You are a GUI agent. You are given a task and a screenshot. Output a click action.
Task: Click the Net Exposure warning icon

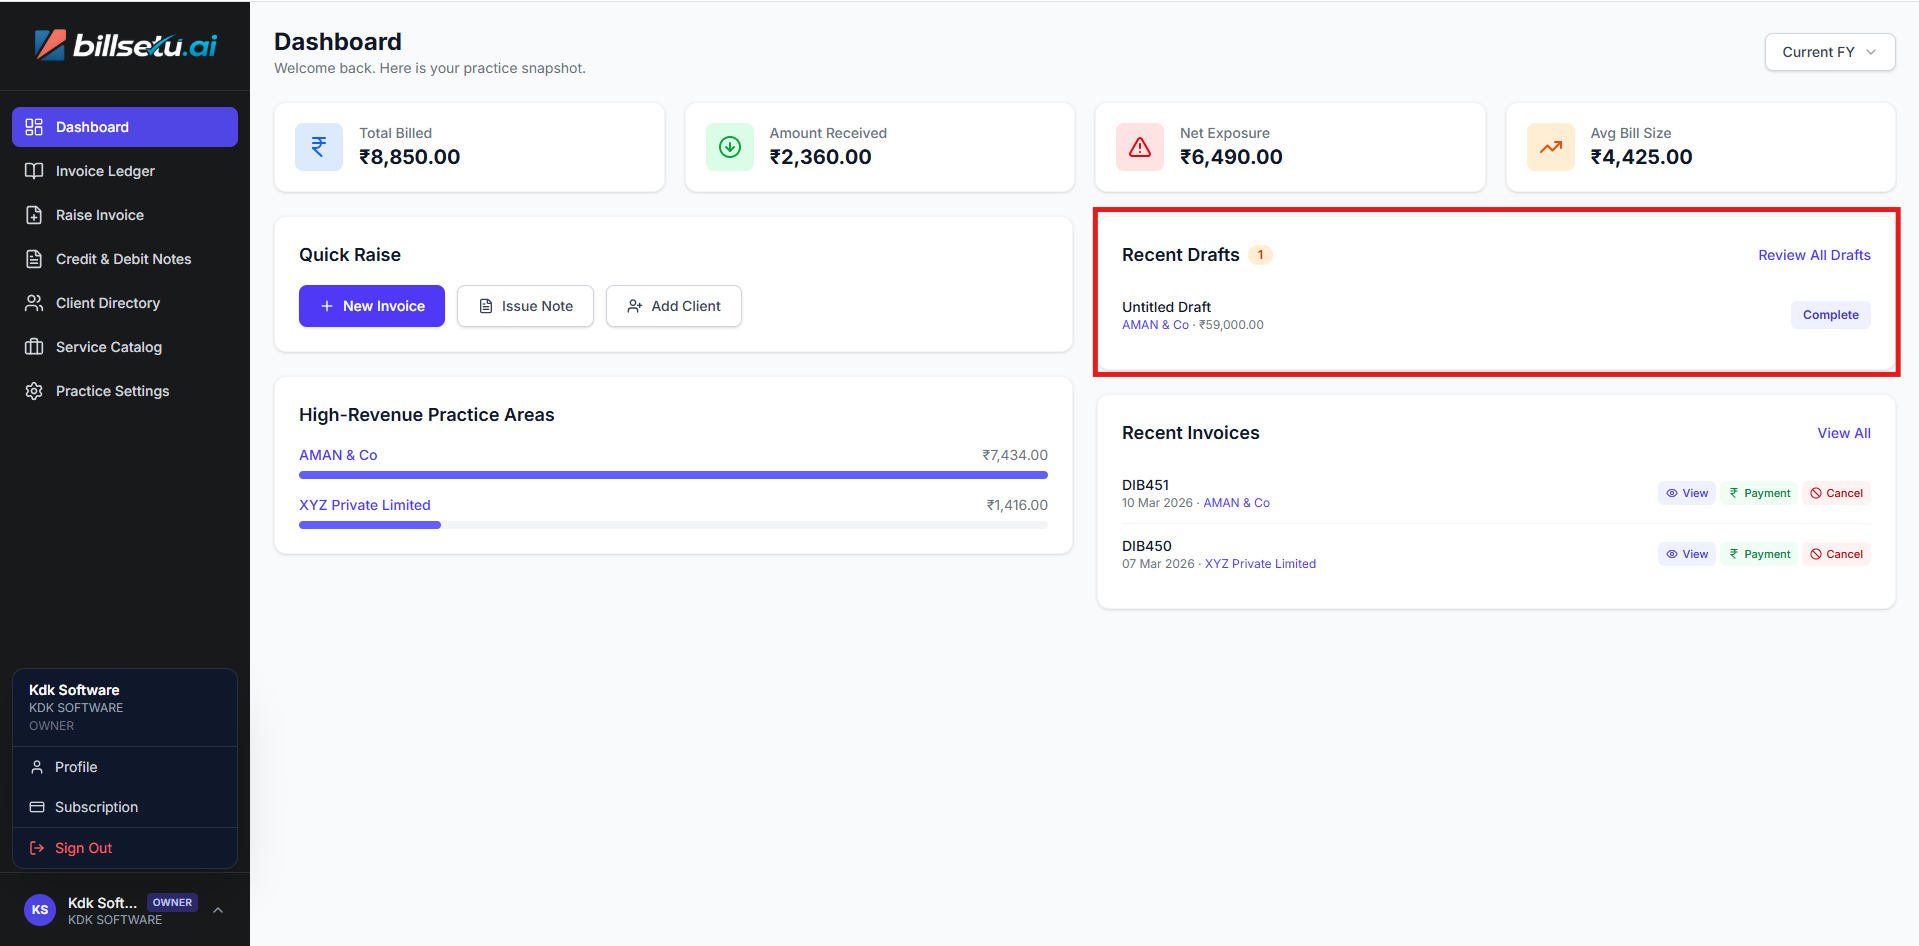pyautogui.click(x=1140, y=147)
